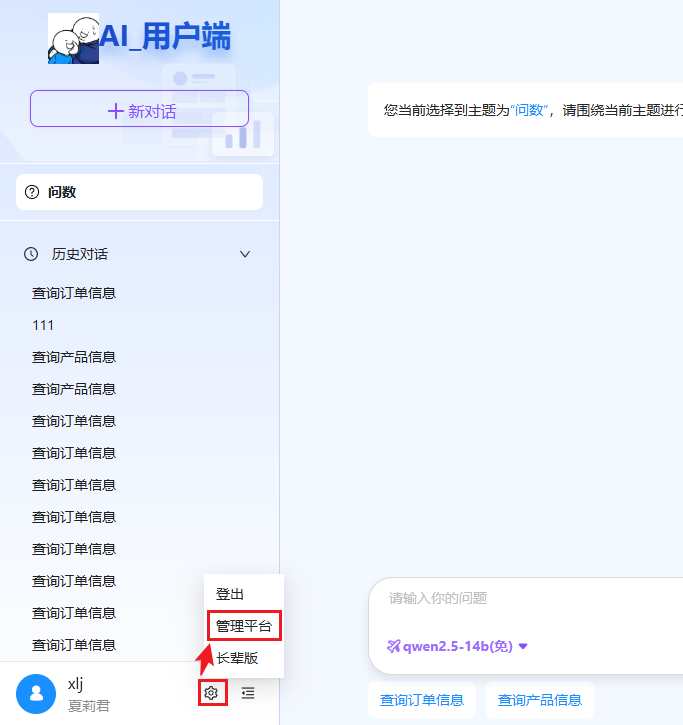This screenshot has height=725, width=683.
Task: Open the first 查询订单信息 history conversation
Action: coord(74,293)
